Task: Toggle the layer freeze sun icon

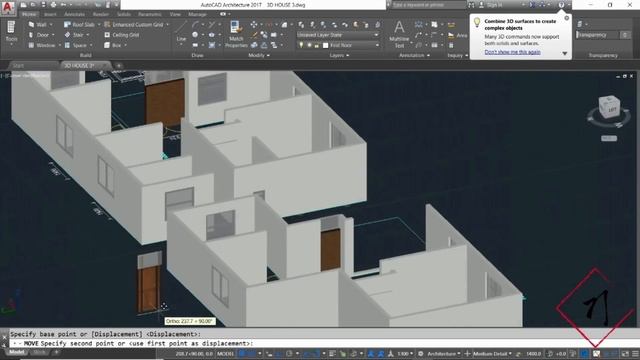Action: (x=309, y=45)
